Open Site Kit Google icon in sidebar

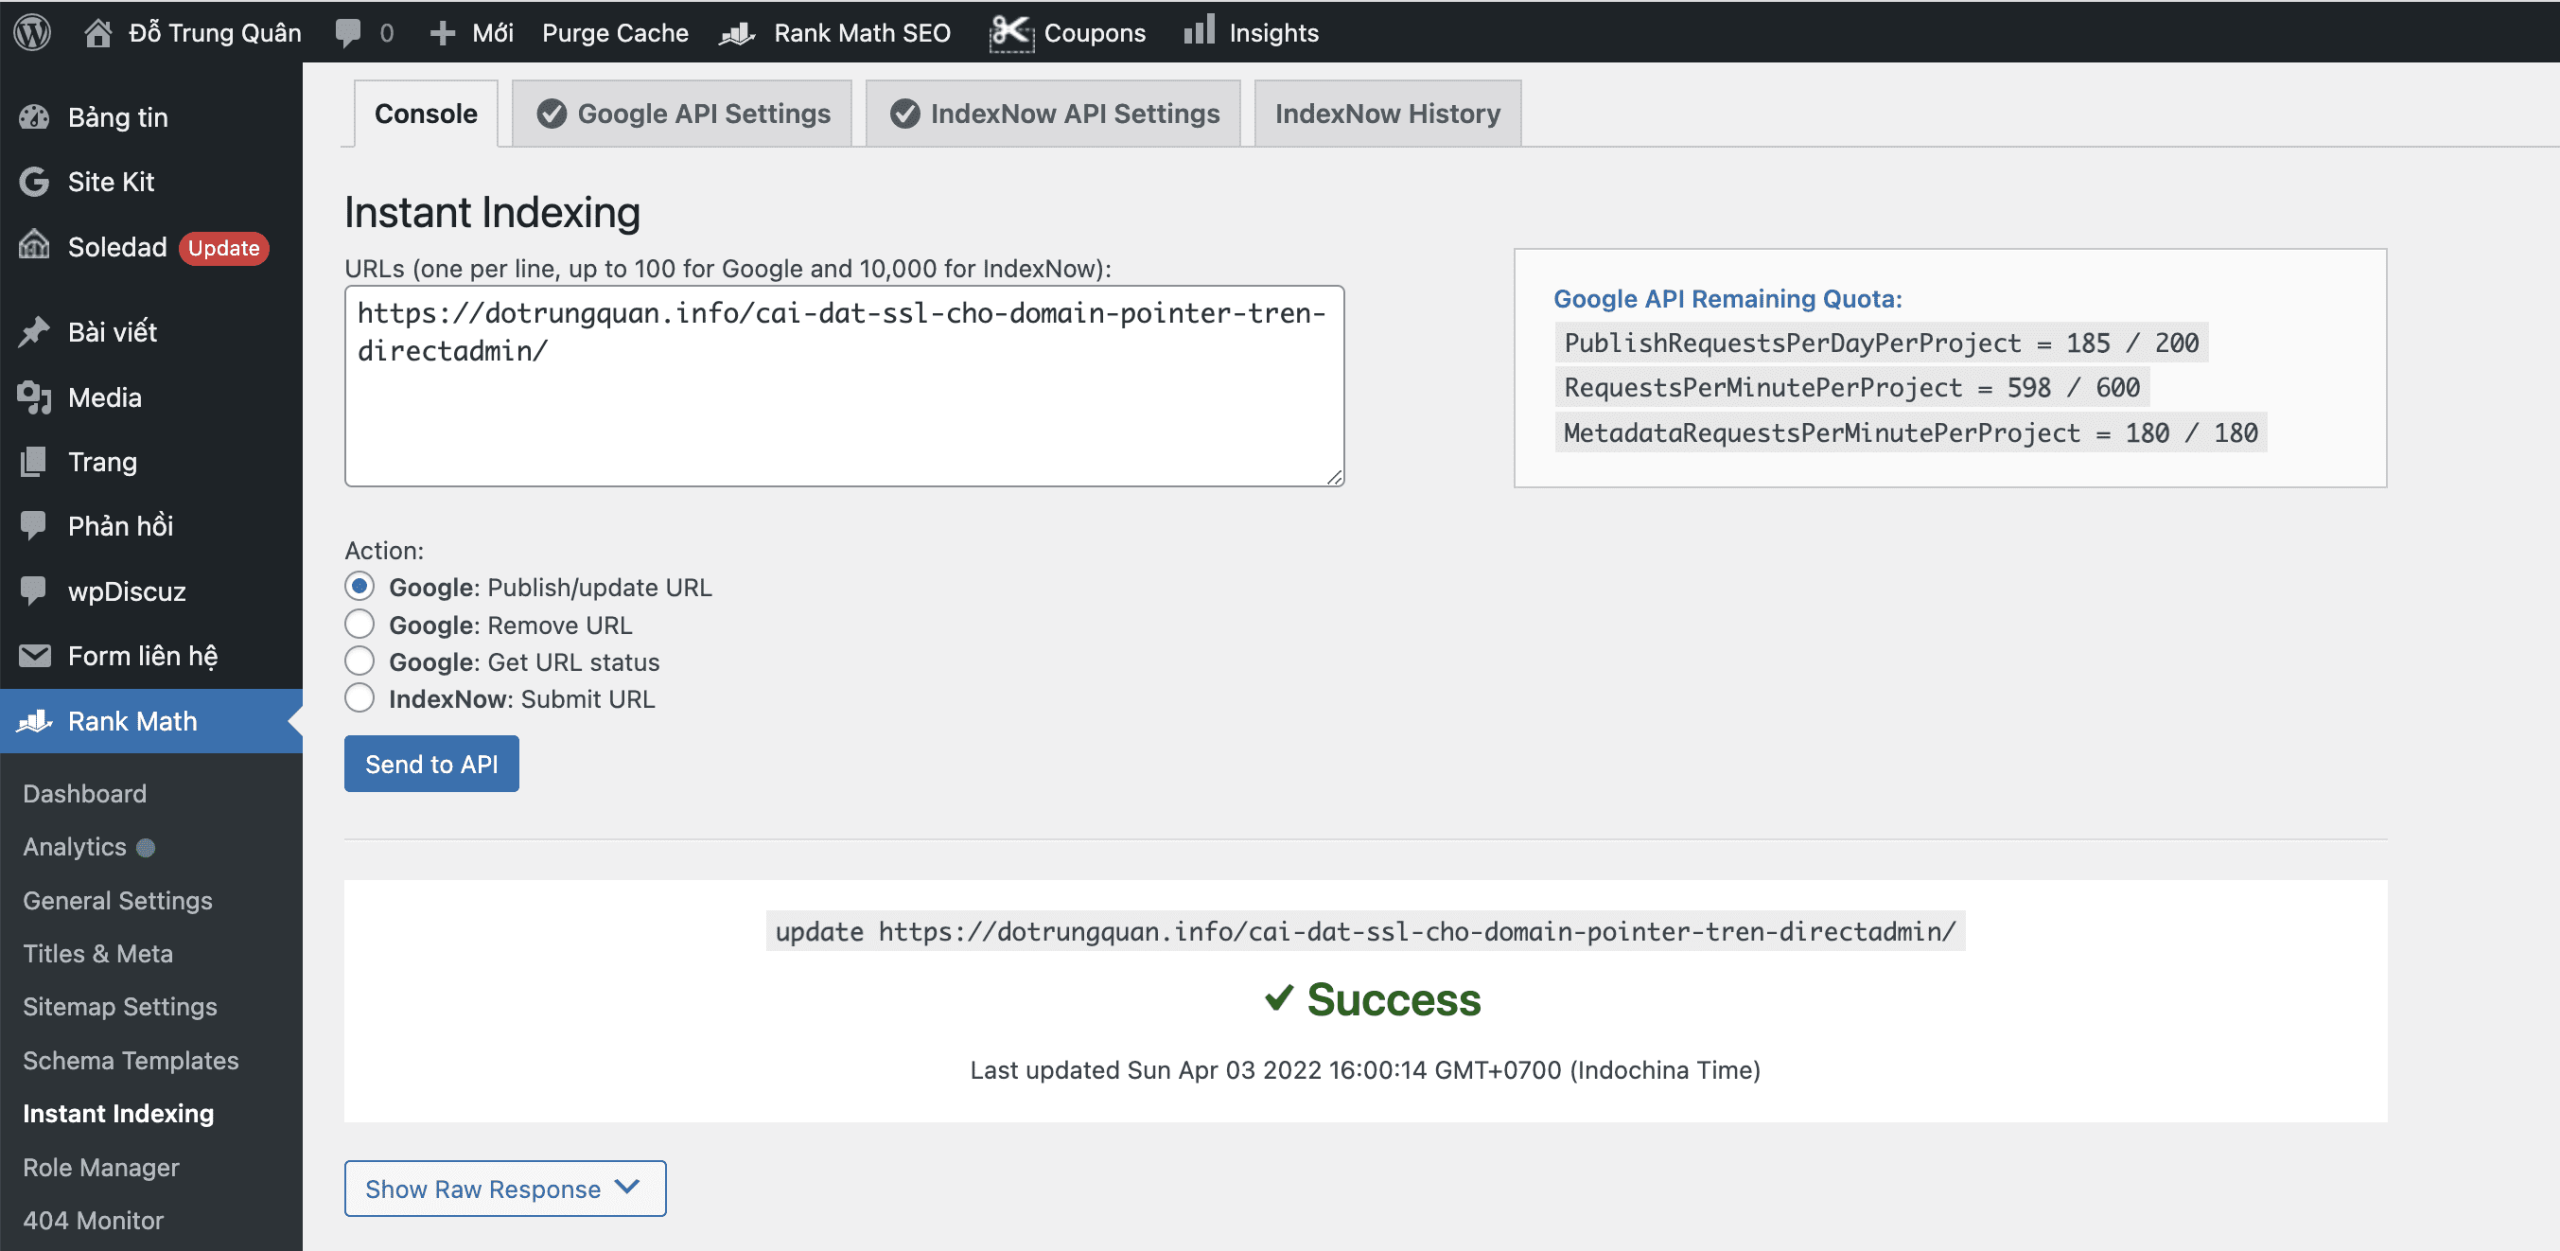pos(34,182)
